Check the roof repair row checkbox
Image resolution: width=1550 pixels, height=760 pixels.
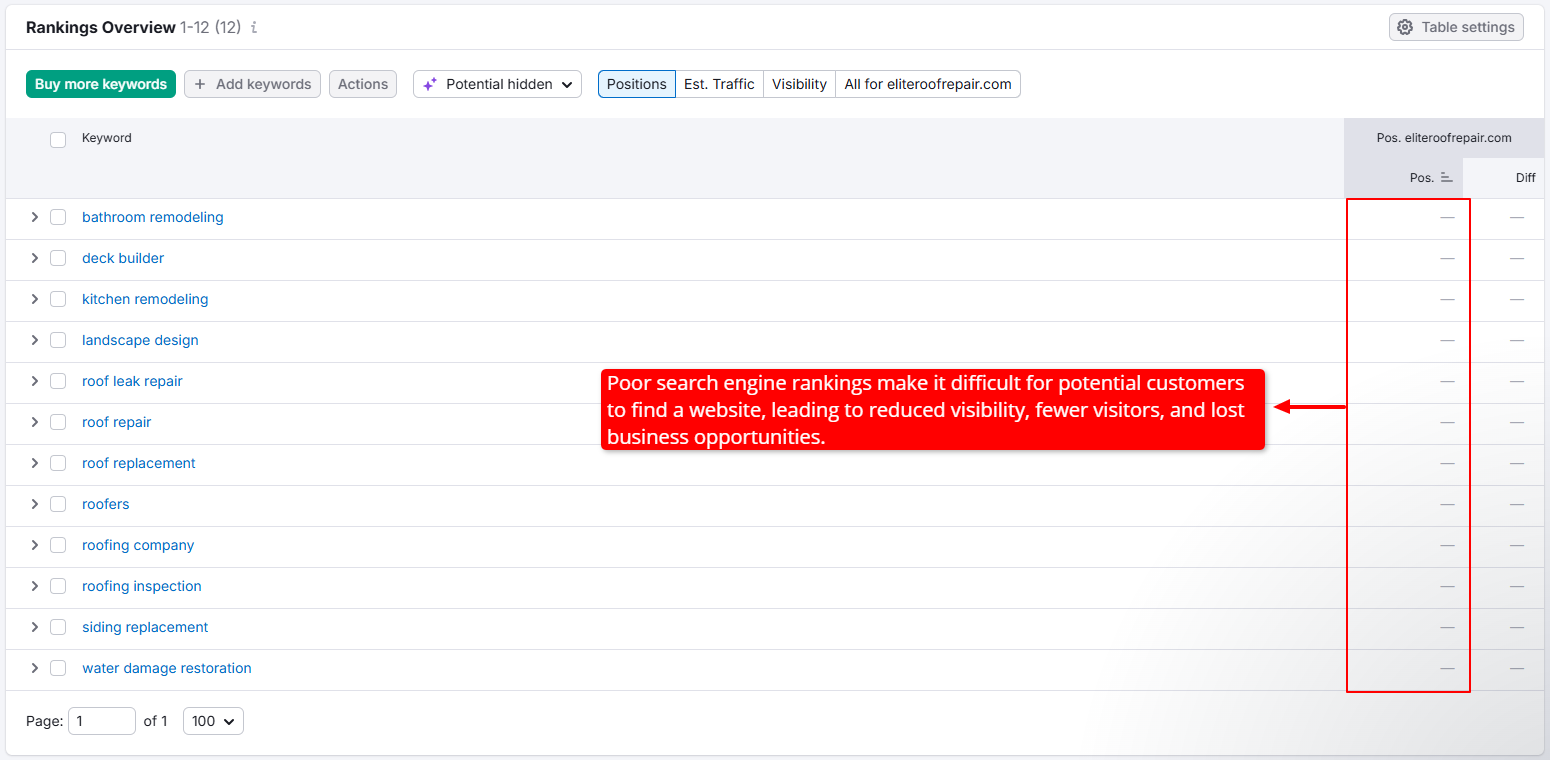click(x=58, y=422)
